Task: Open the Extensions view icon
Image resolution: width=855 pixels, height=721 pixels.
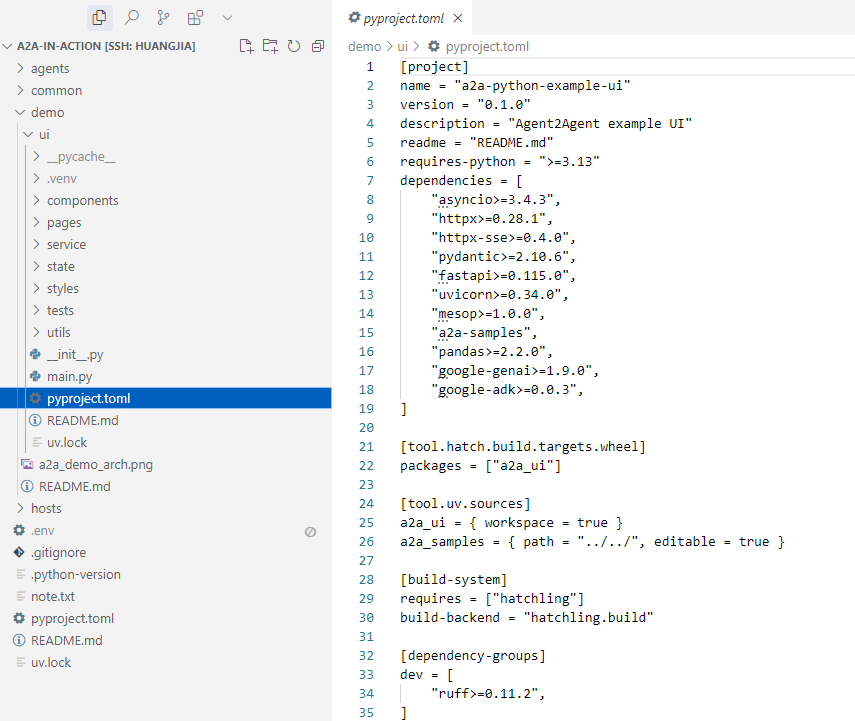Action: (x=195, y=17)
